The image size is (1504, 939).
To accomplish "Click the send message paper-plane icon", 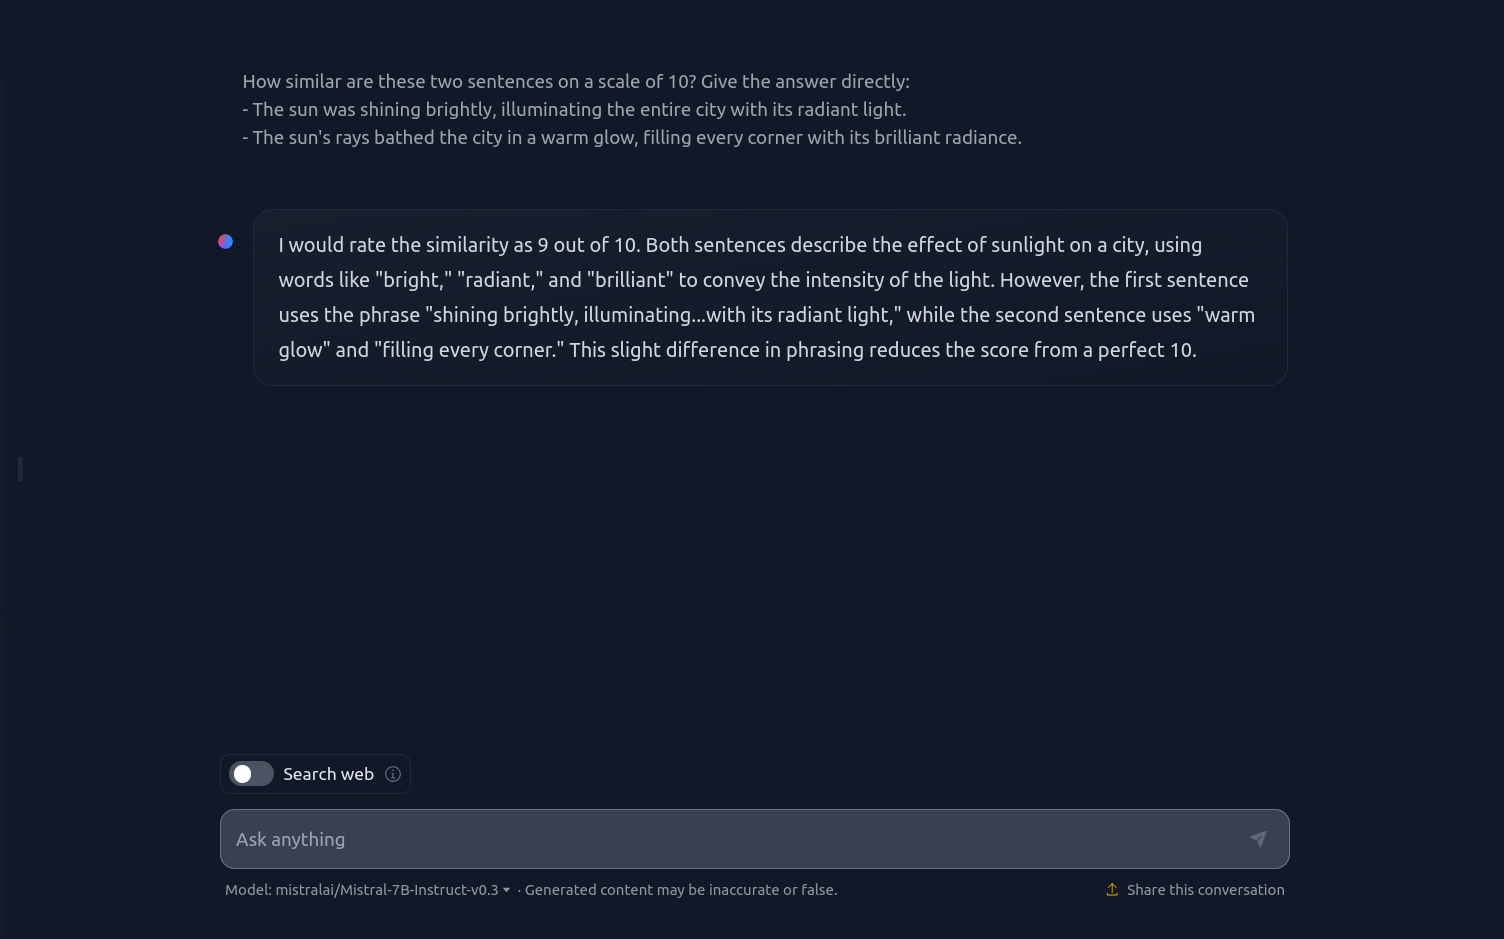I will [1258, 839].
